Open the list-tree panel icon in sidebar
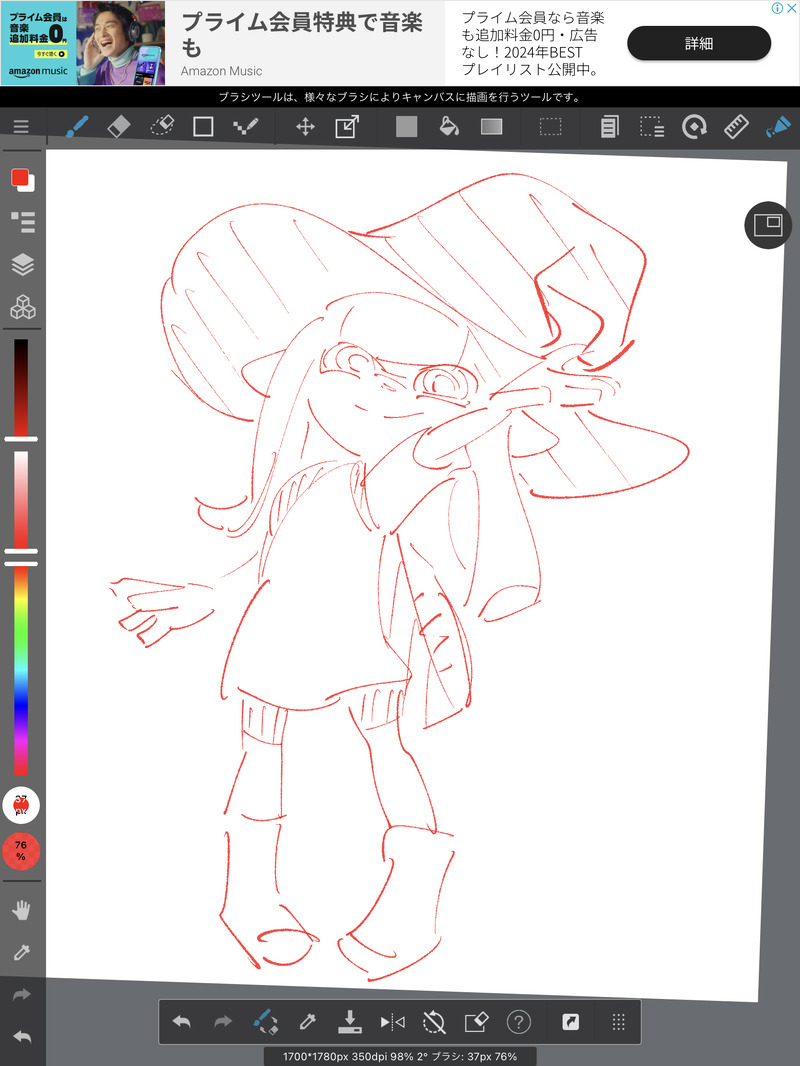Screen dimensions: 800x1066 click(22, 222)
